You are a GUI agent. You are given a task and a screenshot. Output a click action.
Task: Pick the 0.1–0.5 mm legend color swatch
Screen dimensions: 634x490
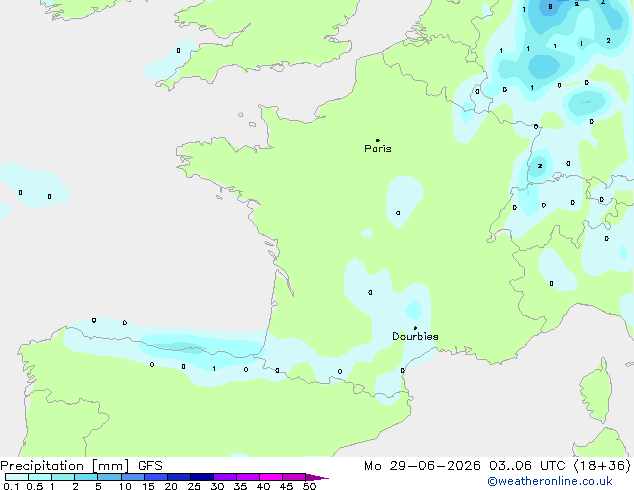pos(17,477)
